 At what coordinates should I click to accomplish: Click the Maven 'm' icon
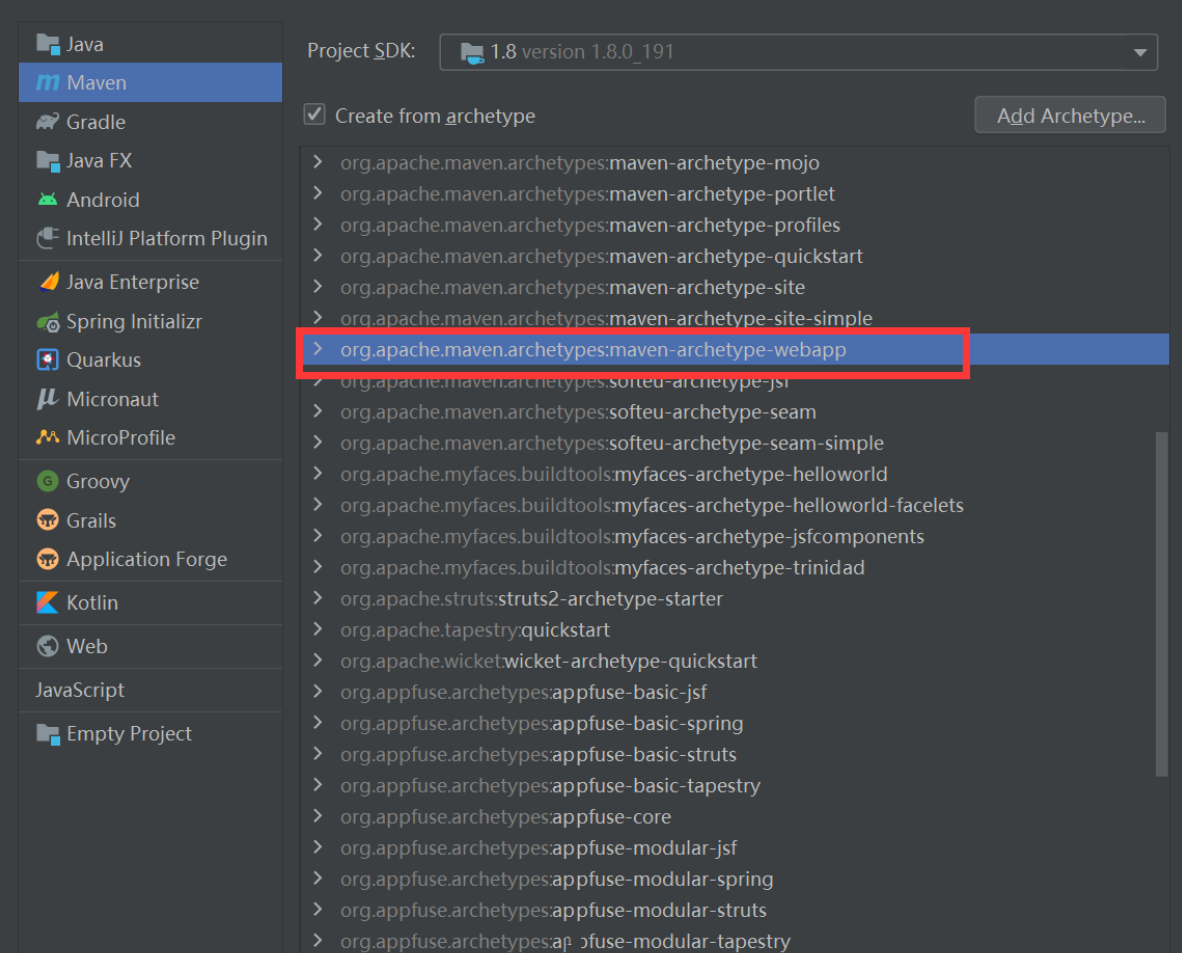(47, 82)
